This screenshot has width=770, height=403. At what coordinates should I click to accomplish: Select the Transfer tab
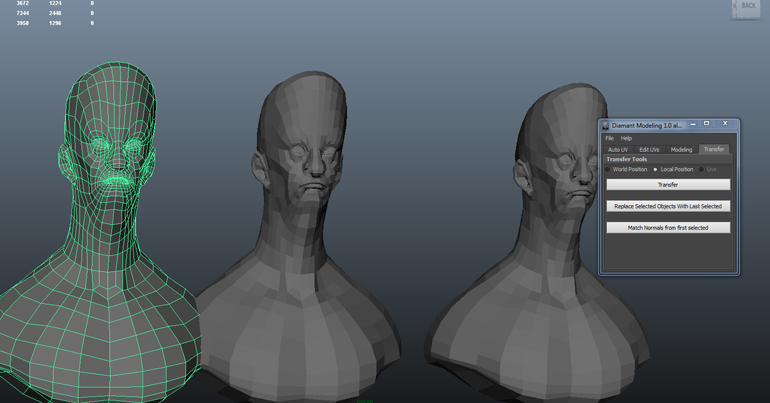click(713, 149)
